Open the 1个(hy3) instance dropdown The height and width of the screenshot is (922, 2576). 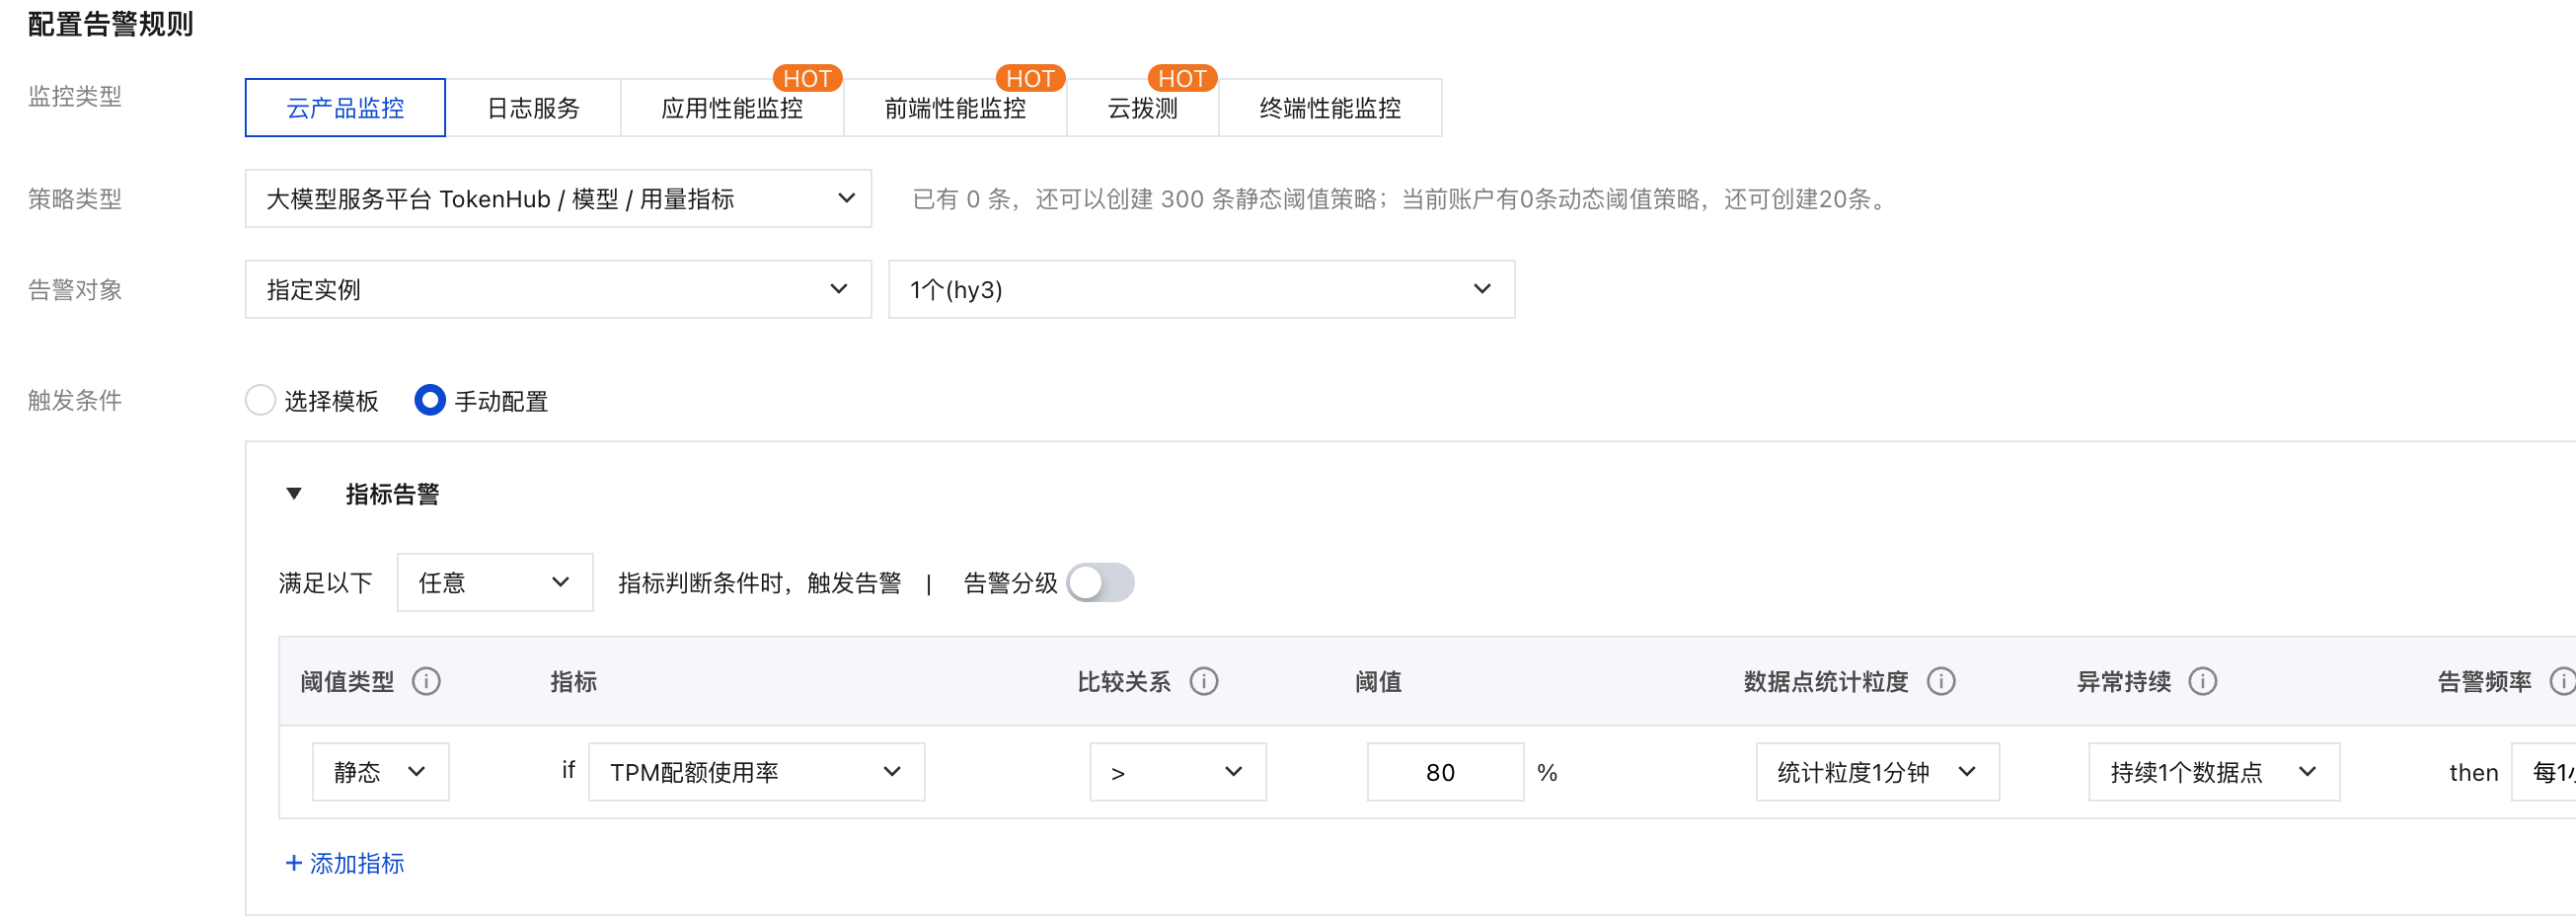point(1201,290)
